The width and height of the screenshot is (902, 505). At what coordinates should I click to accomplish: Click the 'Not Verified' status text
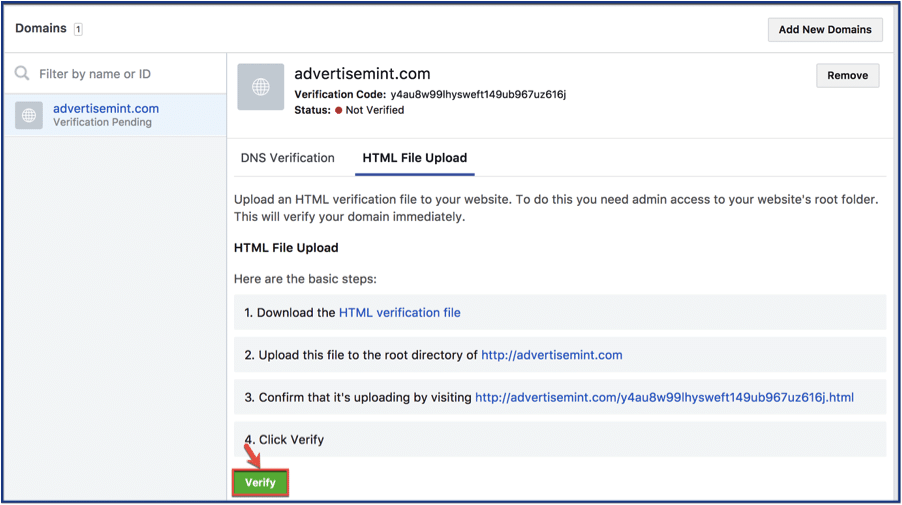point(375,110)
